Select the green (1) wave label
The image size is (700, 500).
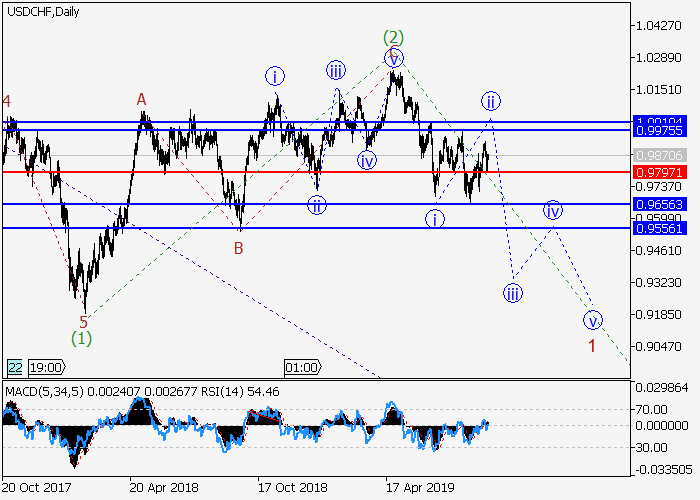tap(83, 339)
